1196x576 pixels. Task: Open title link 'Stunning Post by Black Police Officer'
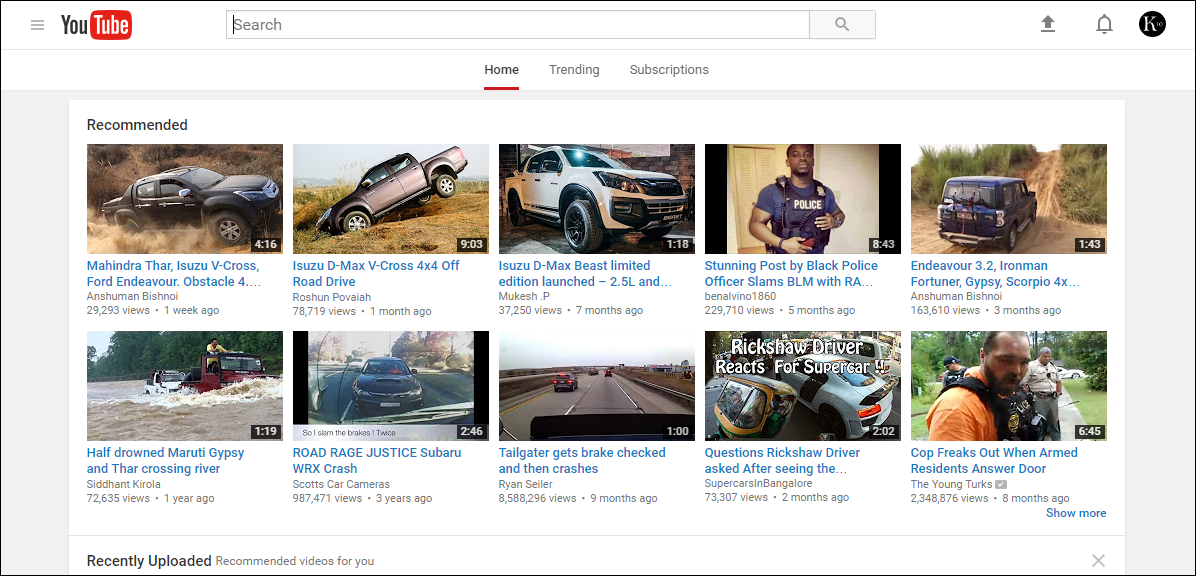click(791, 274)
